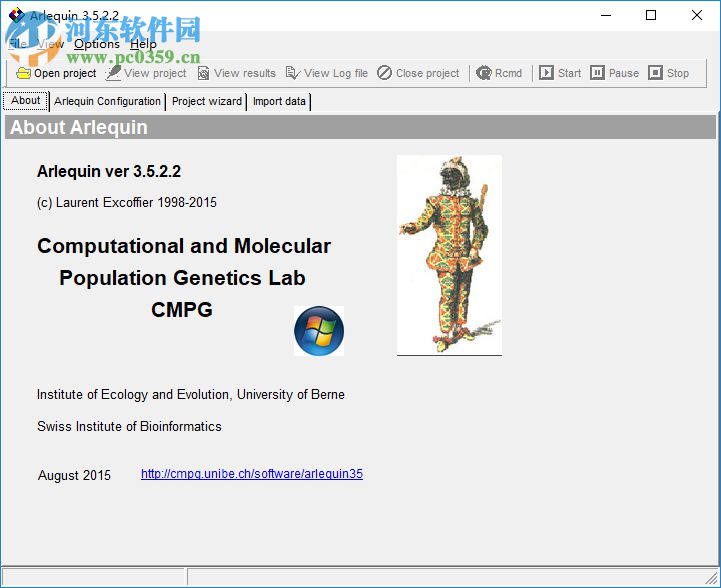Open the Help menu
The height and width of the screenshot is (588, 721).
(x=143, y=44)
